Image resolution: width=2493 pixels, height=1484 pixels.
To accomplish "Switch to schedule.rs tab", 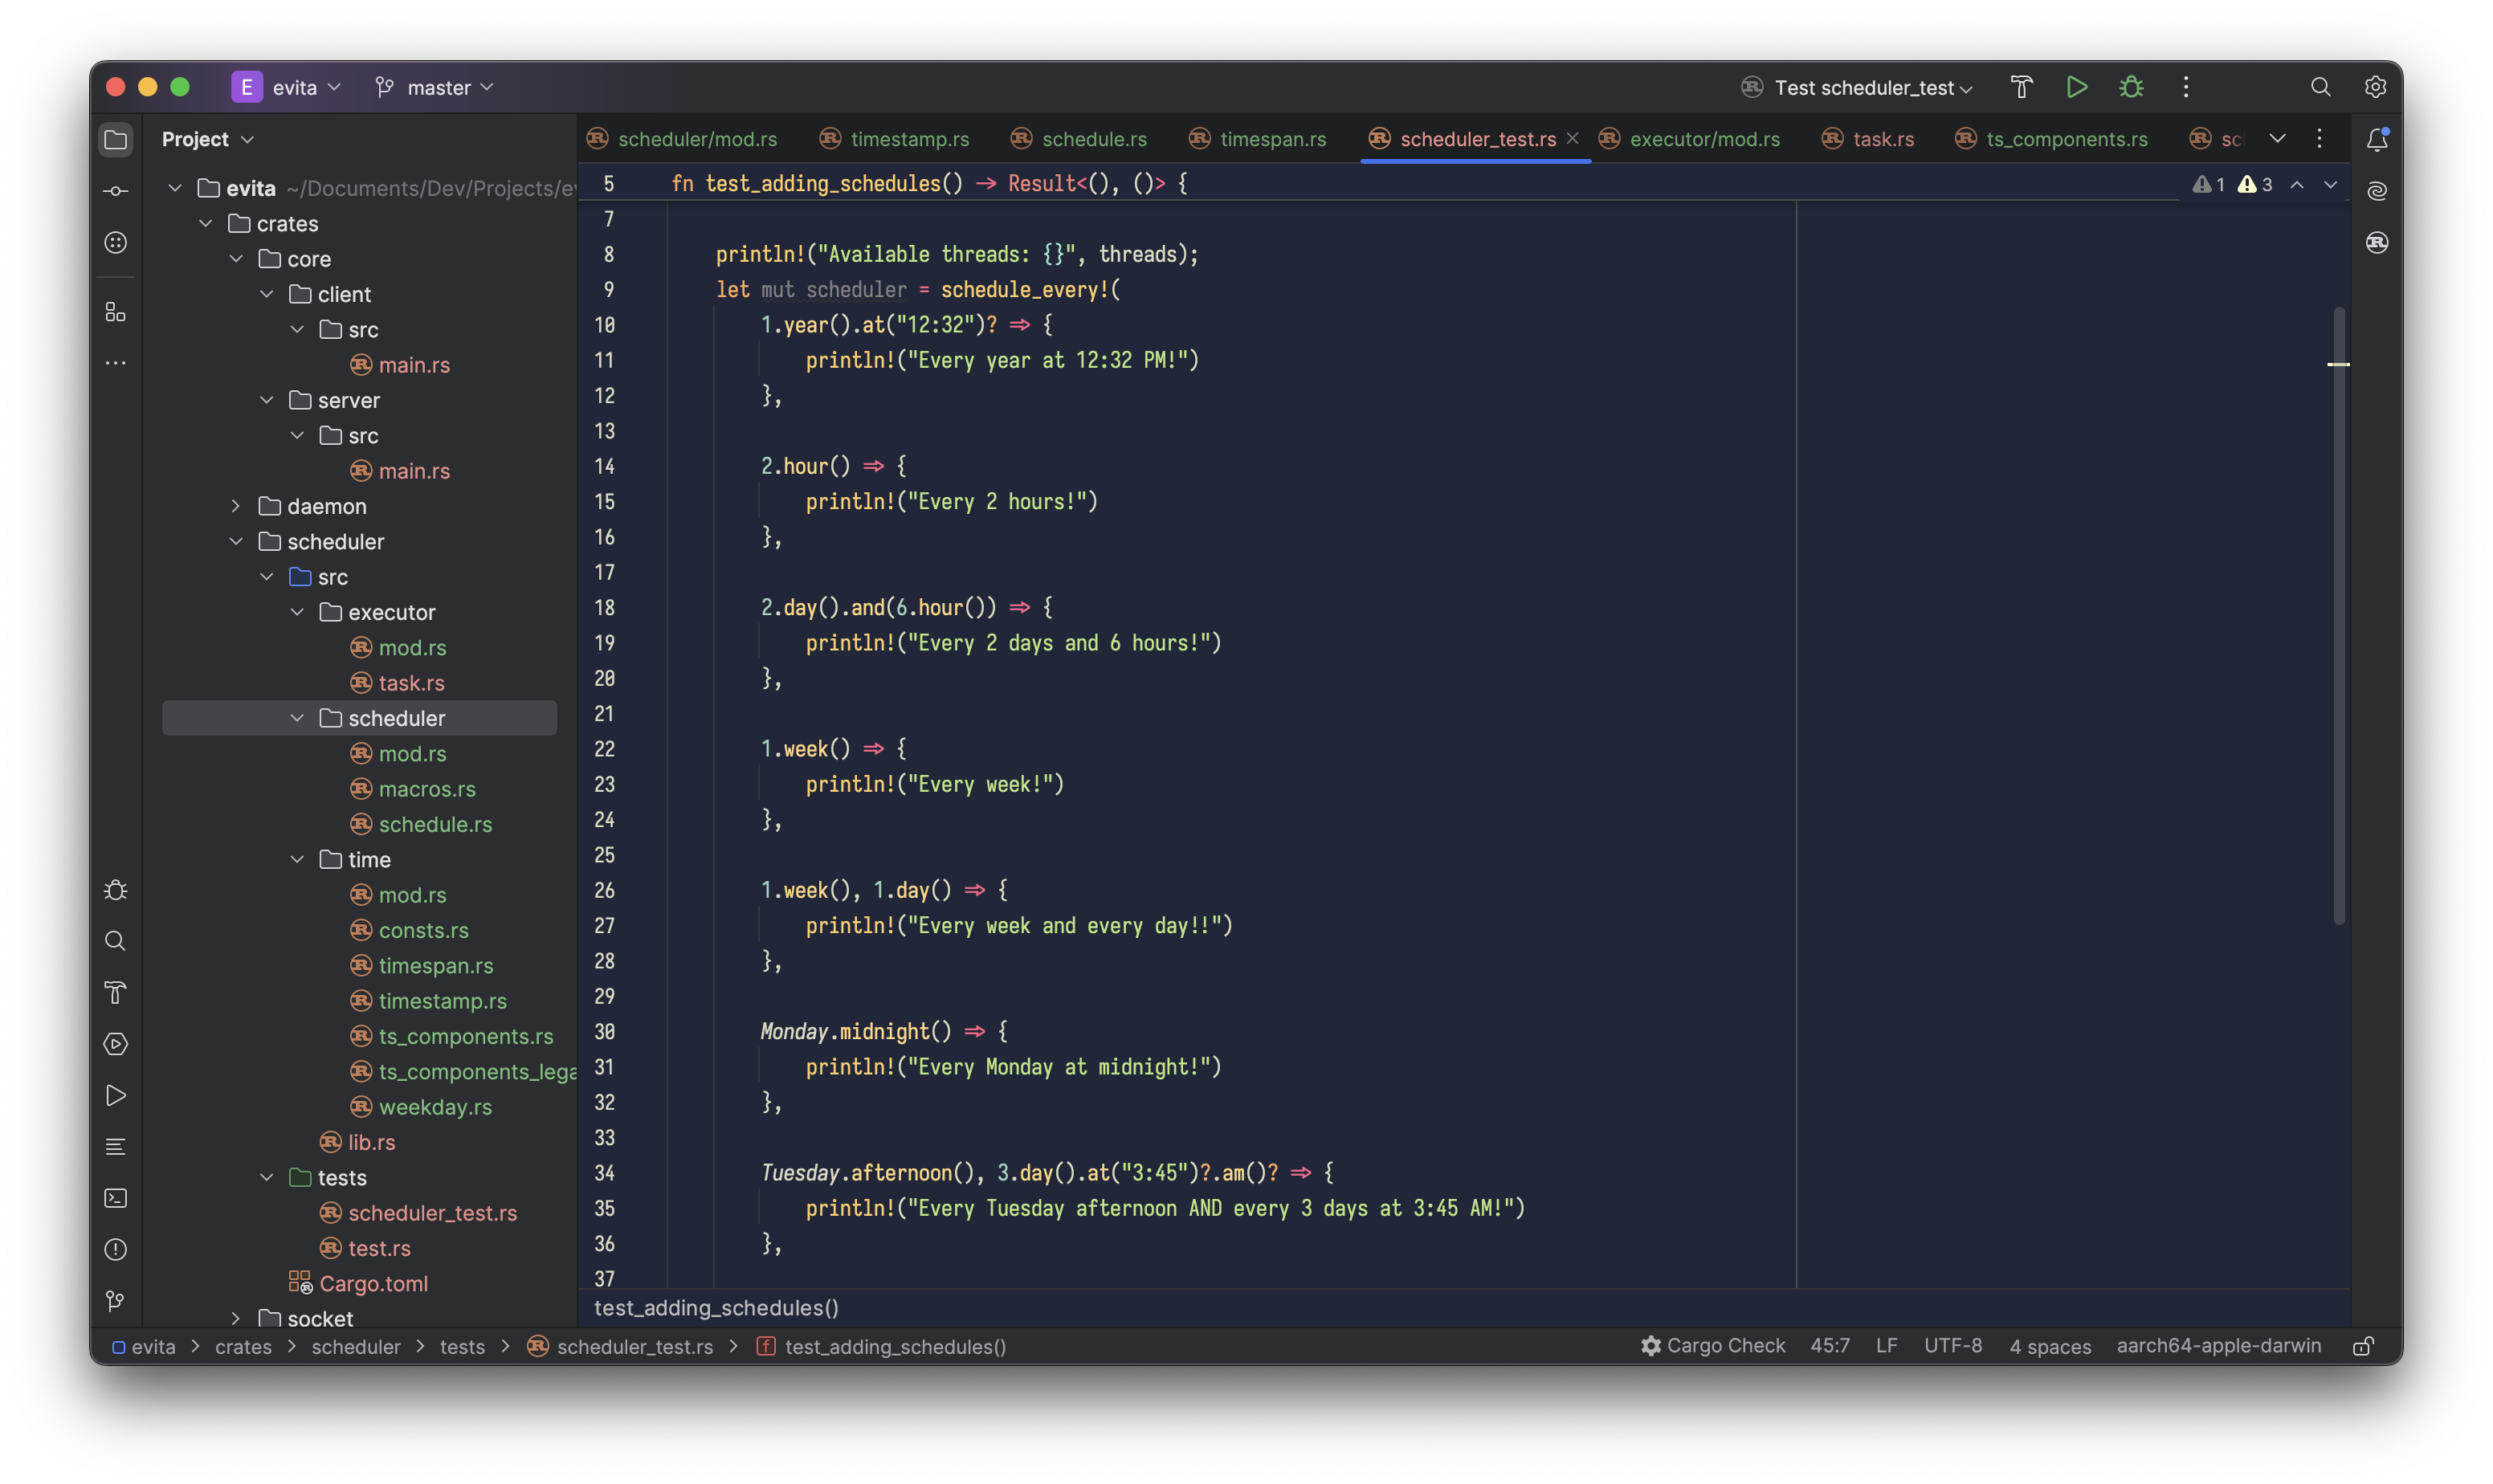I will 1079,139.
